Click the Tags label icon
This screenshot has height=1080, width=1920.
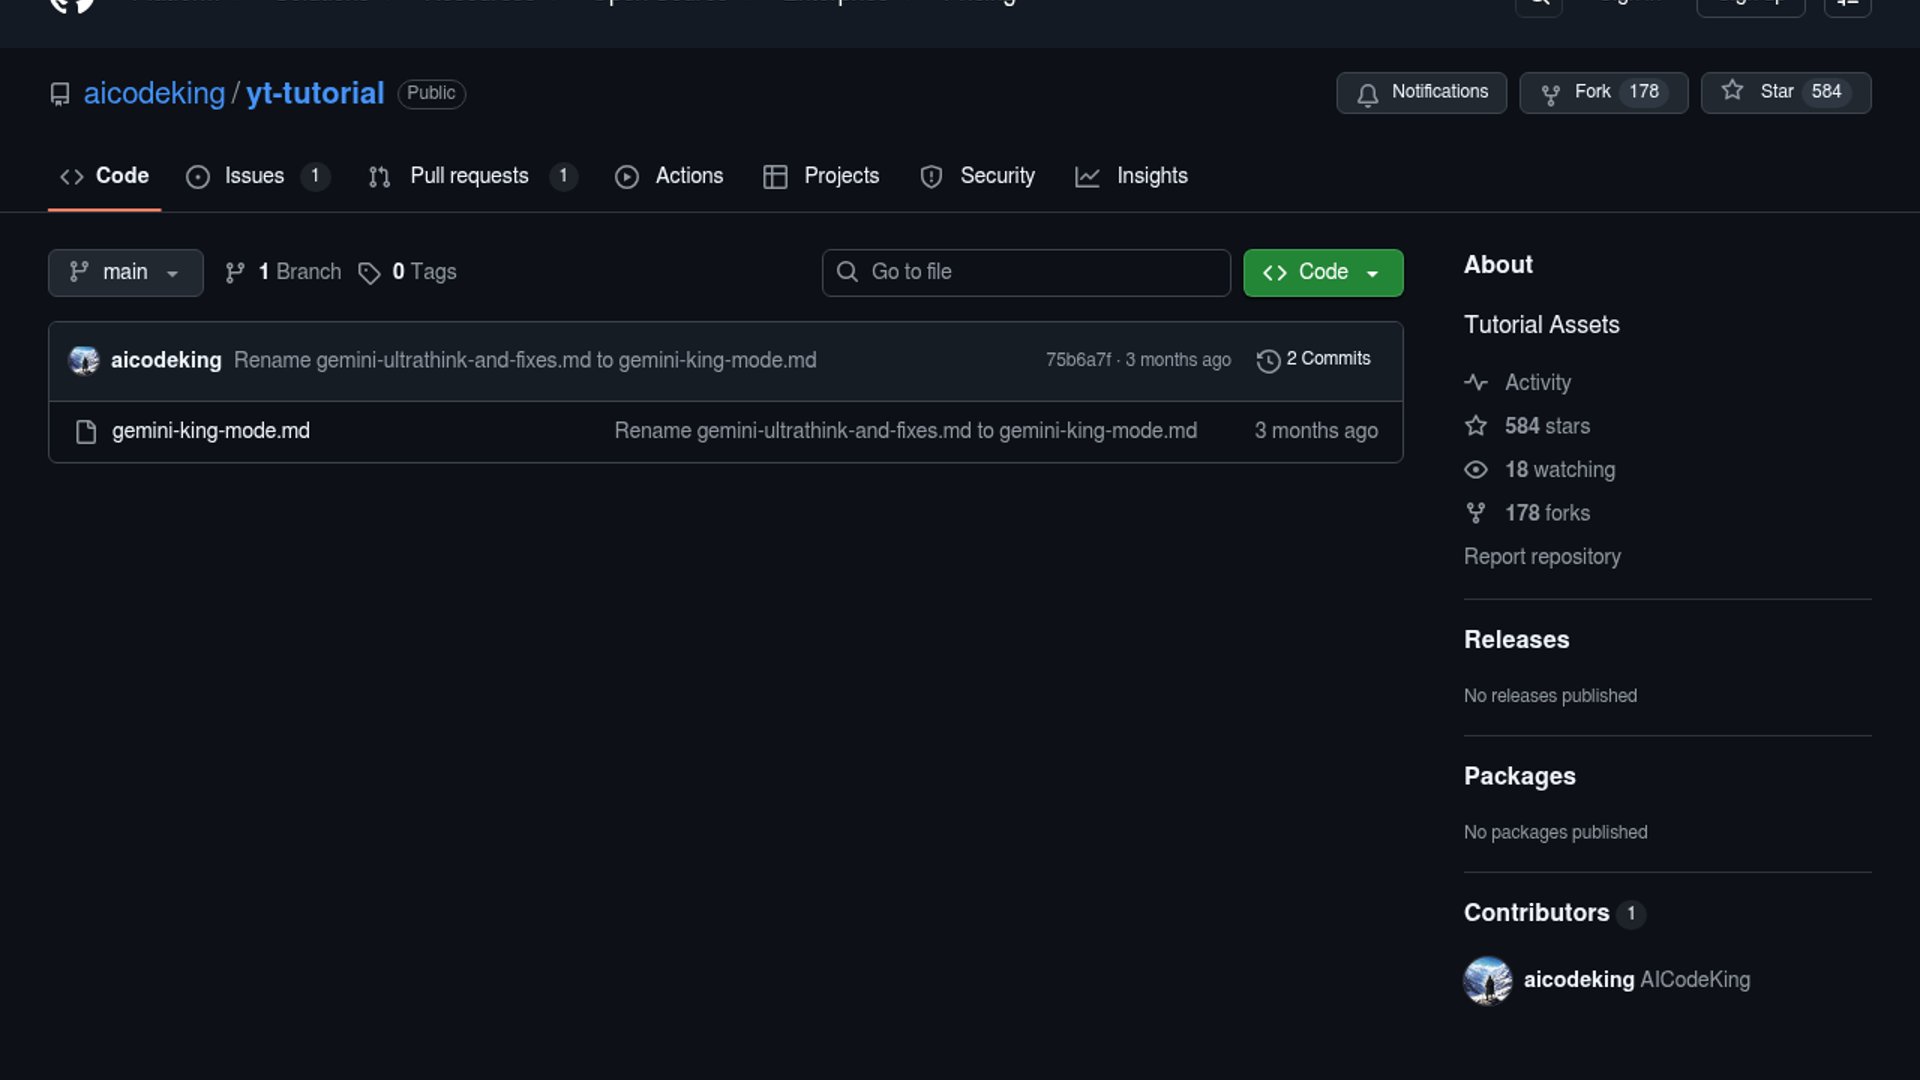pos(369,273)
